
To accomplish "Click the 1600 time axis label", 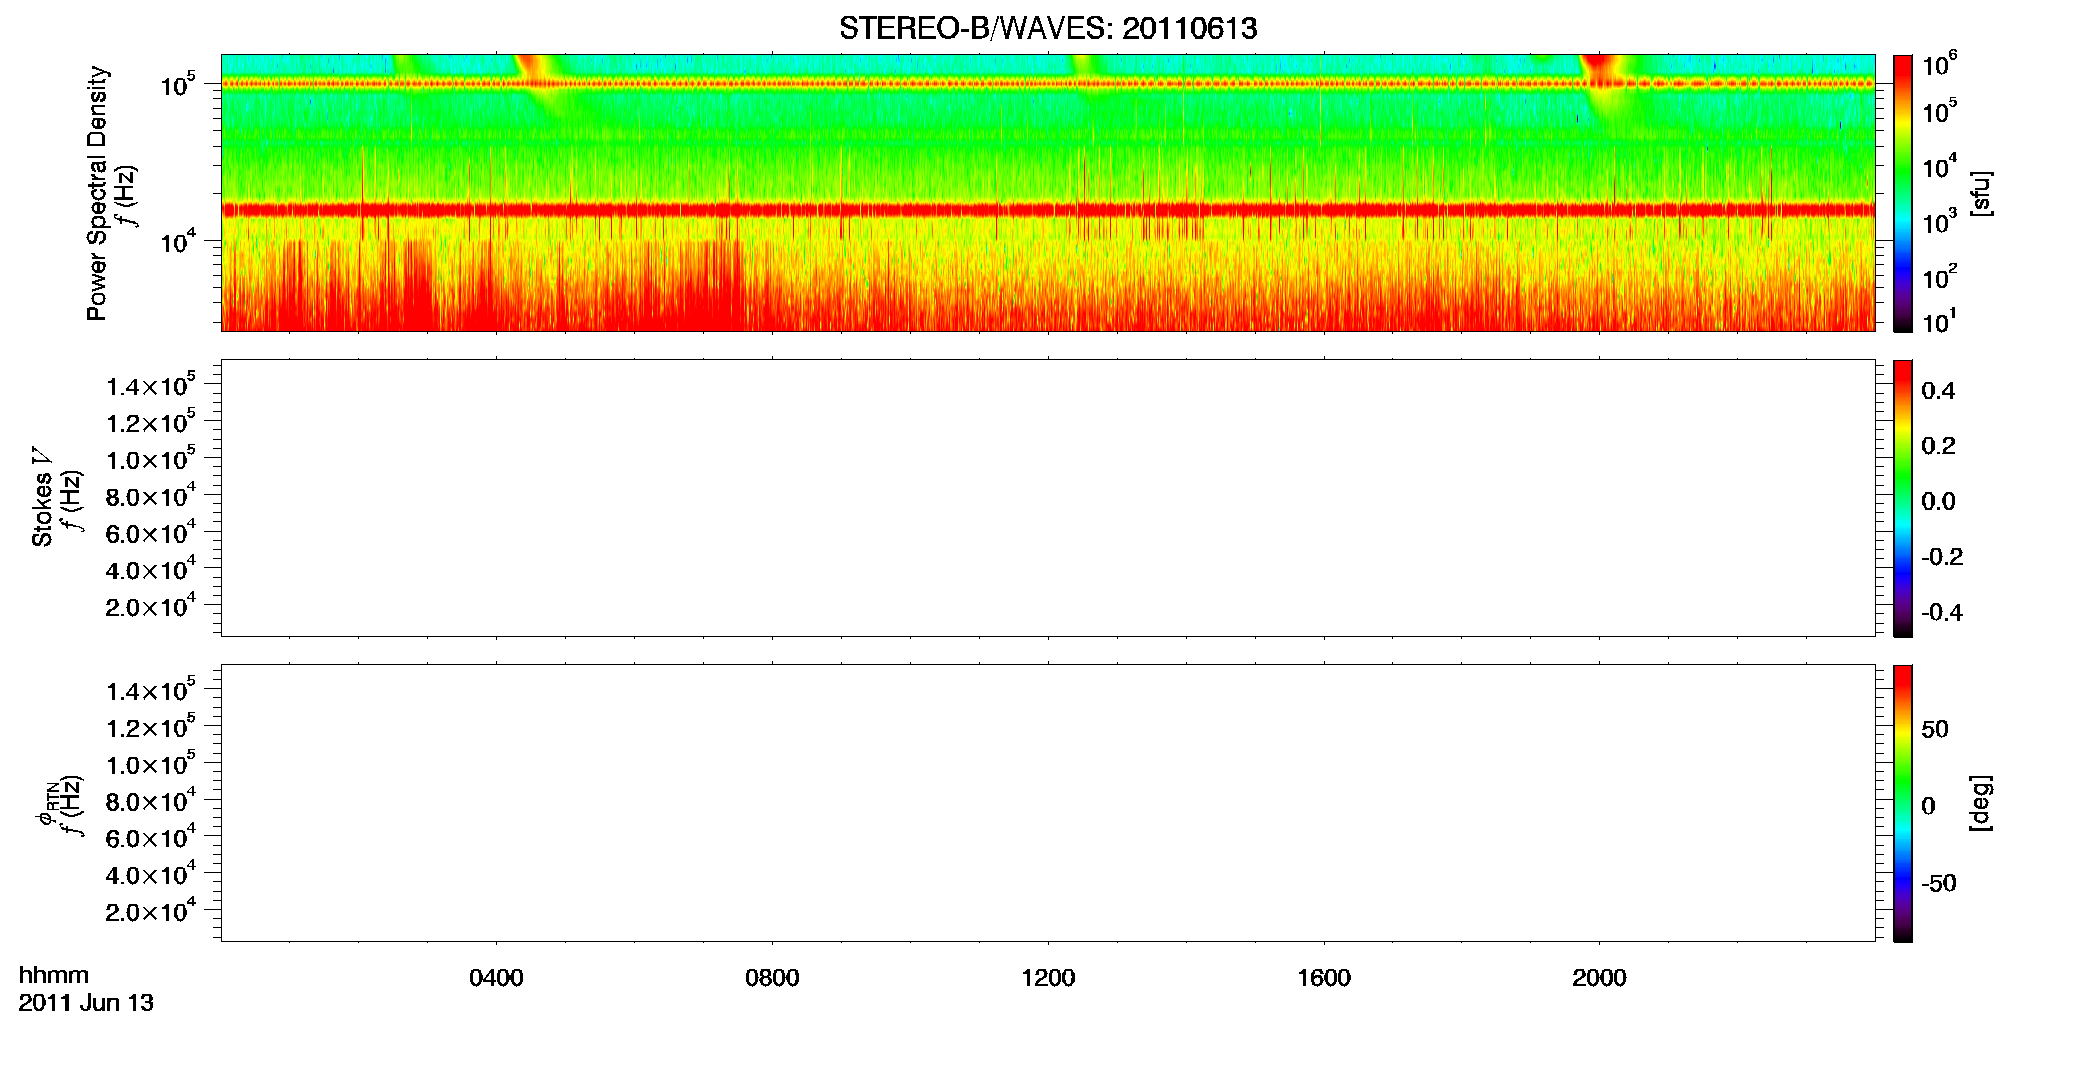I will click(1324, 978).
